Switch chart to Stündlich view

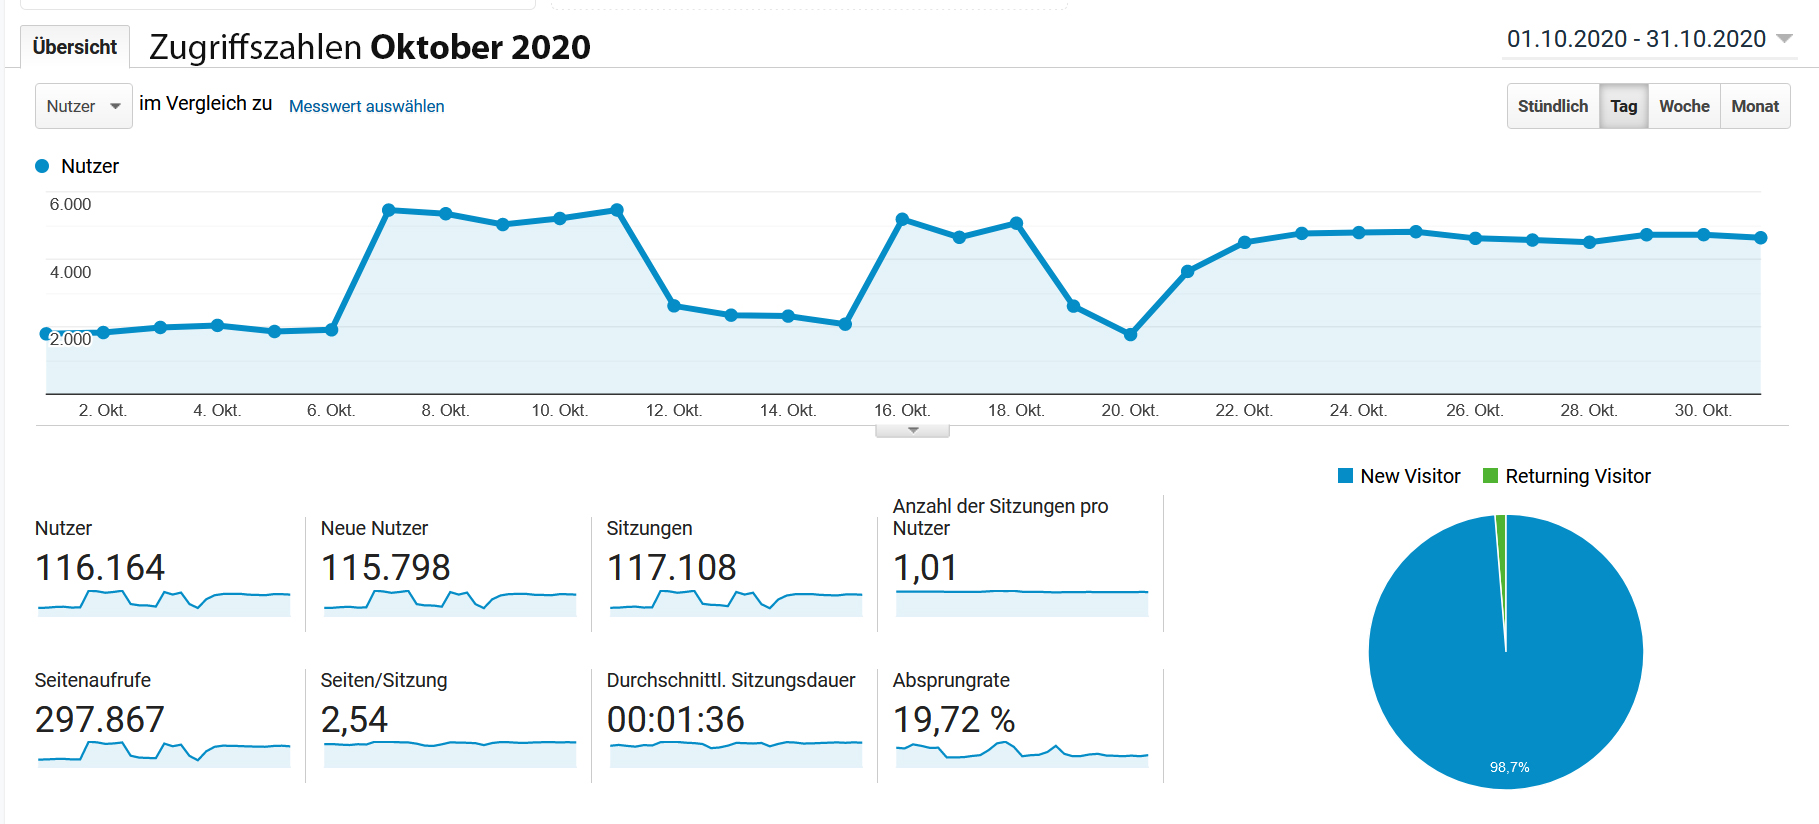[x=1552, y=106]
